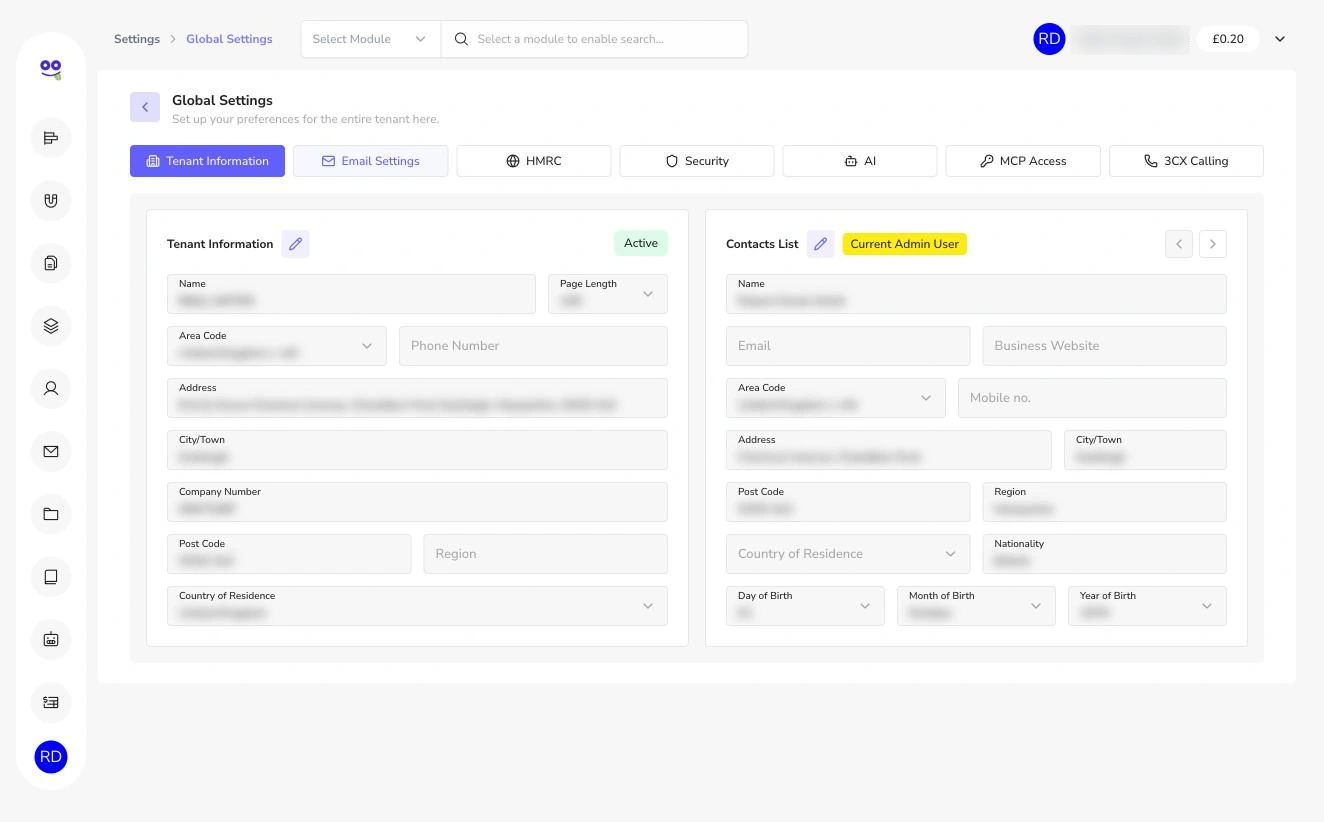Screen dimensions: 1324x822
Task: Open the Contacts List Area Code dropdown
Action: pos(836,398)
